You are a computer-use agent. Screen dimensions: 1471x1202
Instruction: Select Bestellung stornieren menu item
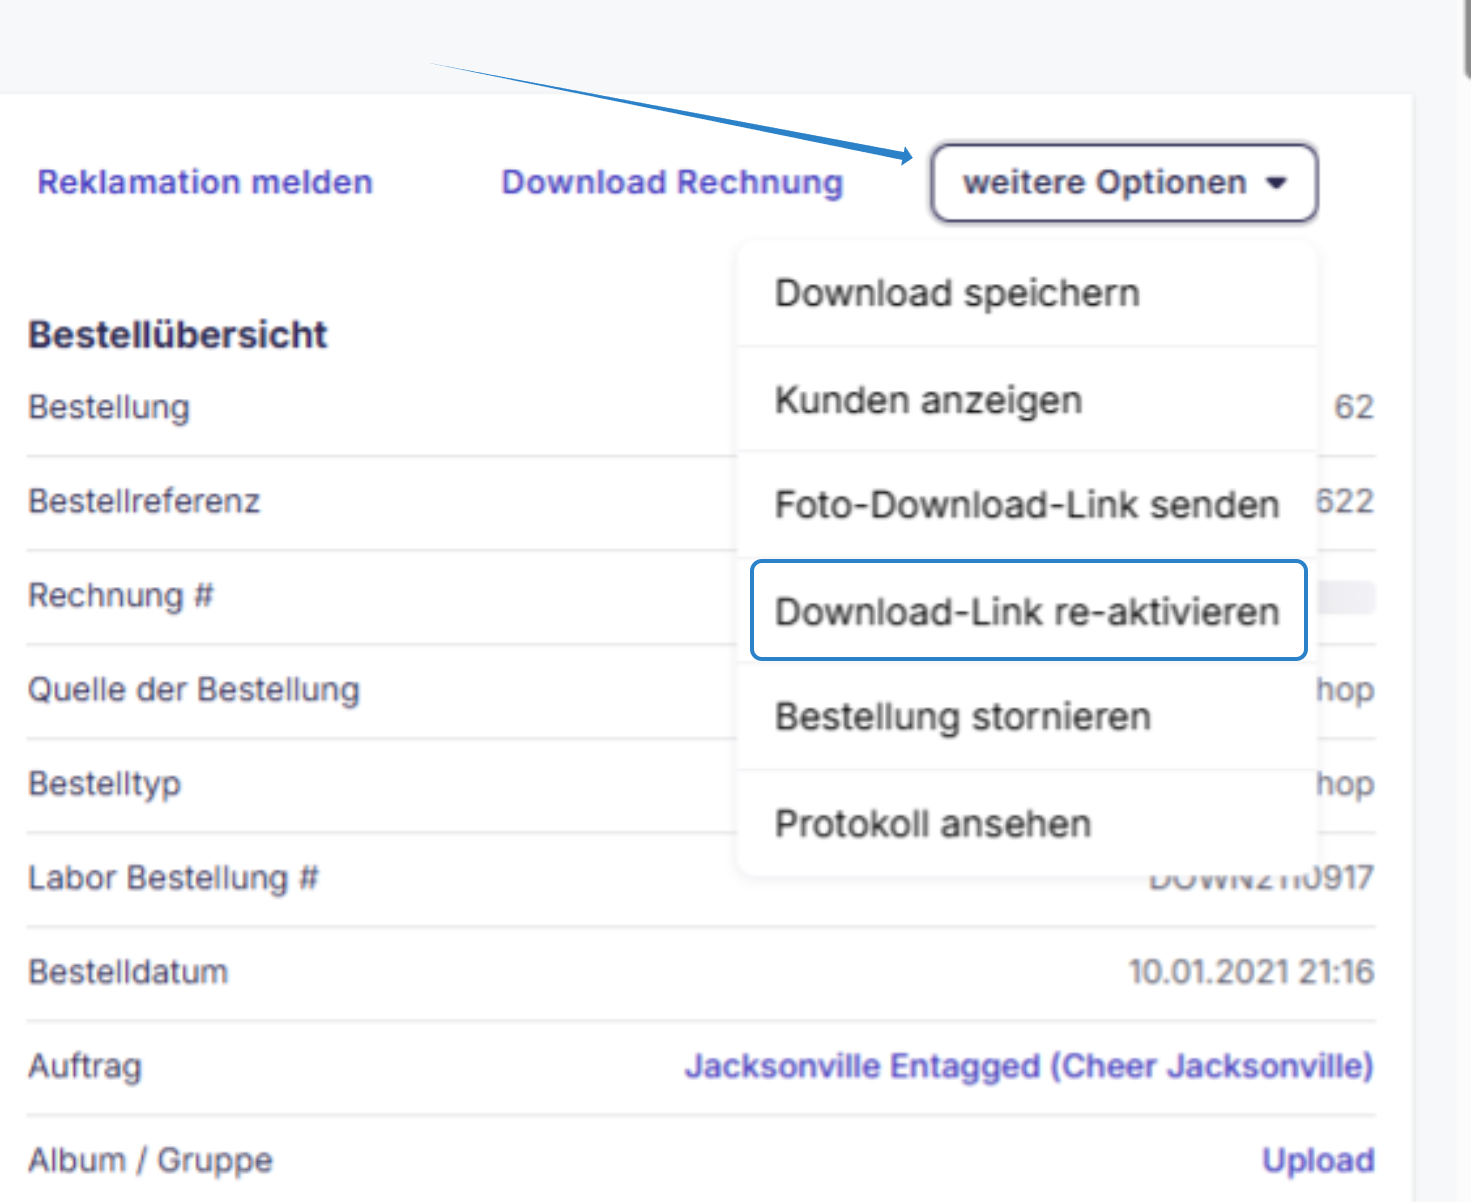tap(1027, 717)
